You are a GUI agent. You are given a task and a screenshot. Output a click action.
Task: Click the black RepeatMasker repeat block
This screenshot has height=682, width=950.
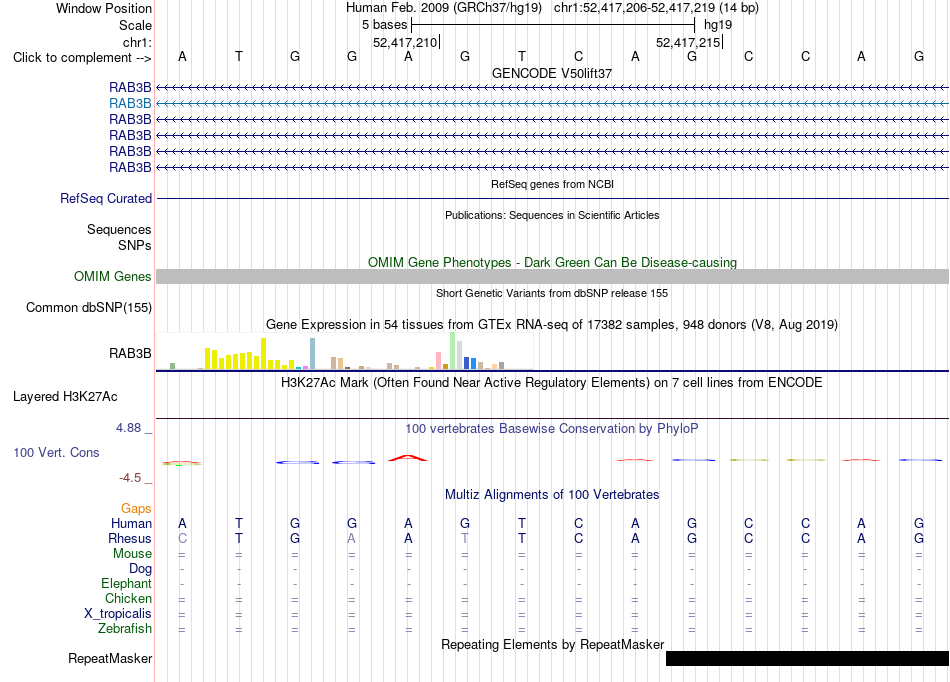[x=807, y=658]
